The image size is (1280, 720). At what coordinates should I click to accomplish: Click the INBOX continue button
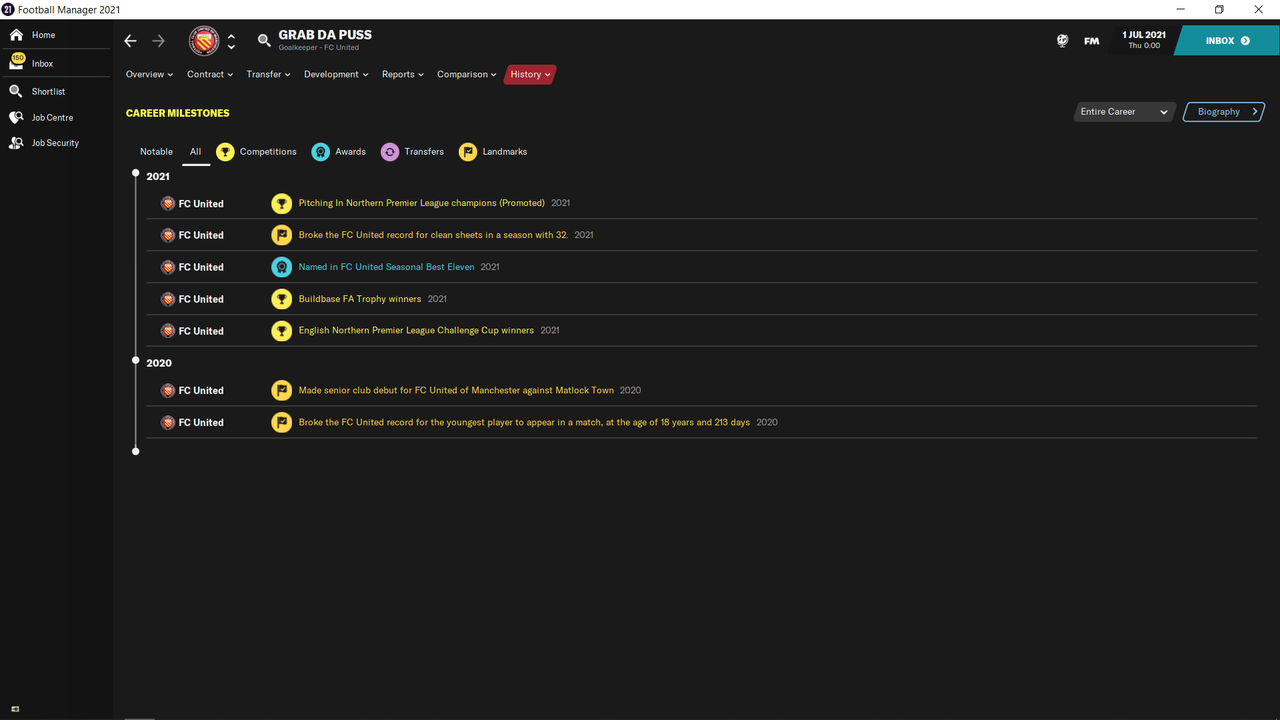click(x=1227, y=41)
